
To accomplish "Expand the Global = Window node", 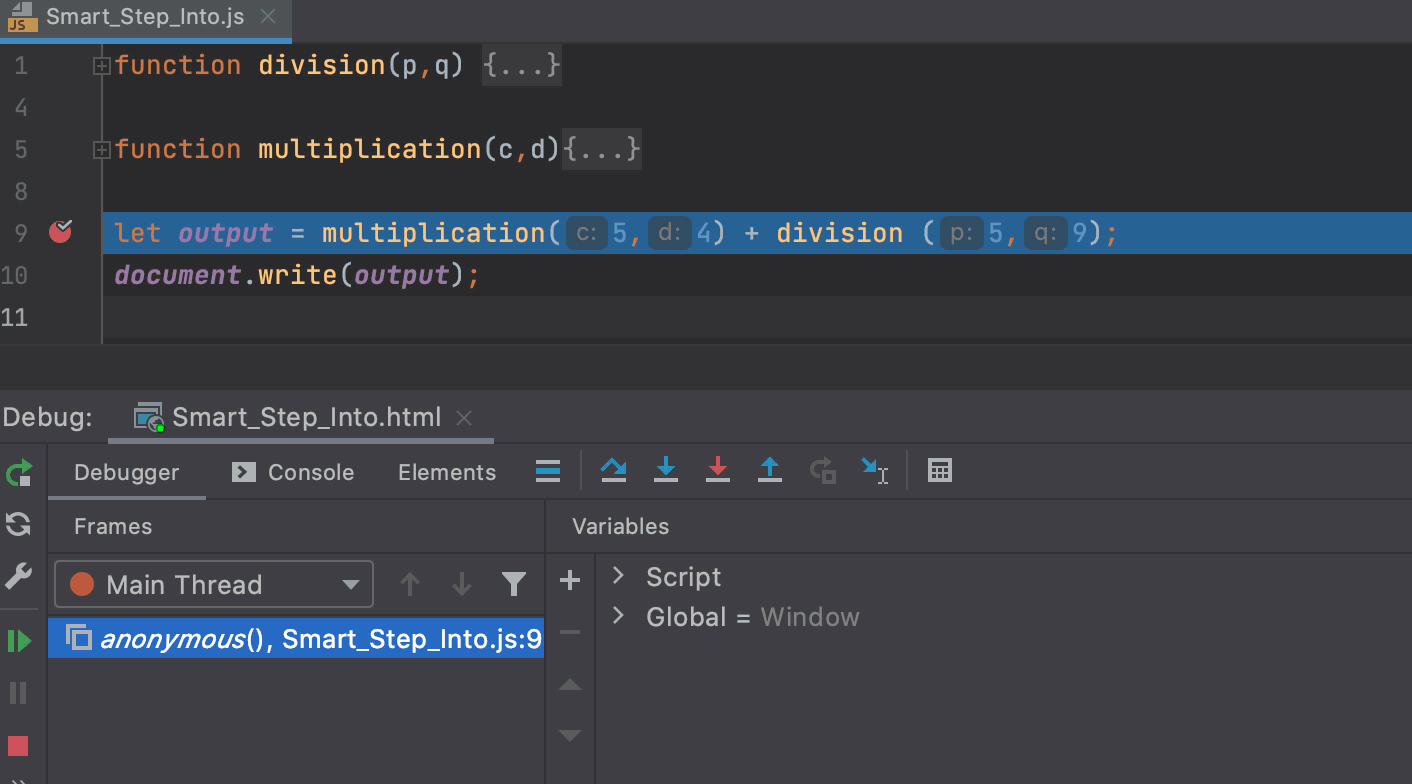I will (x=618, y=616).
